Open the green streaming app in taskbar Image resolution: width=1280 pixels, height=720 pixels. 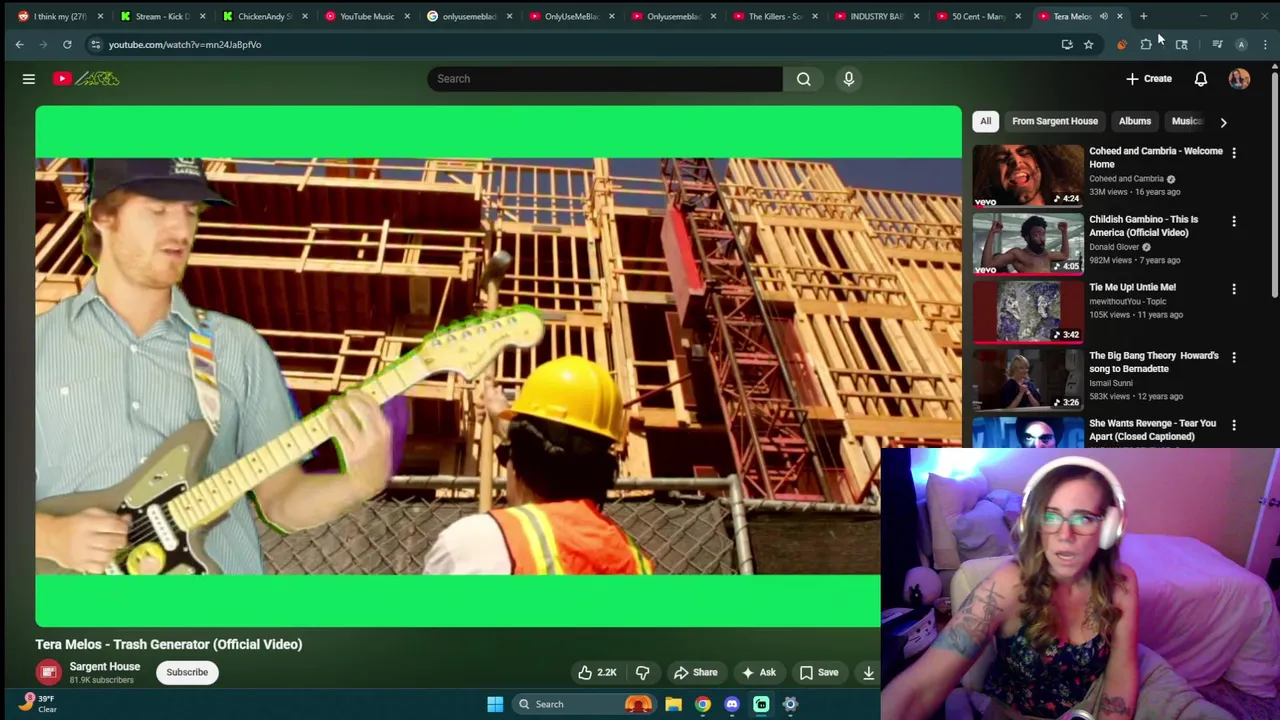pyautogui.click(x=761, y=704)
